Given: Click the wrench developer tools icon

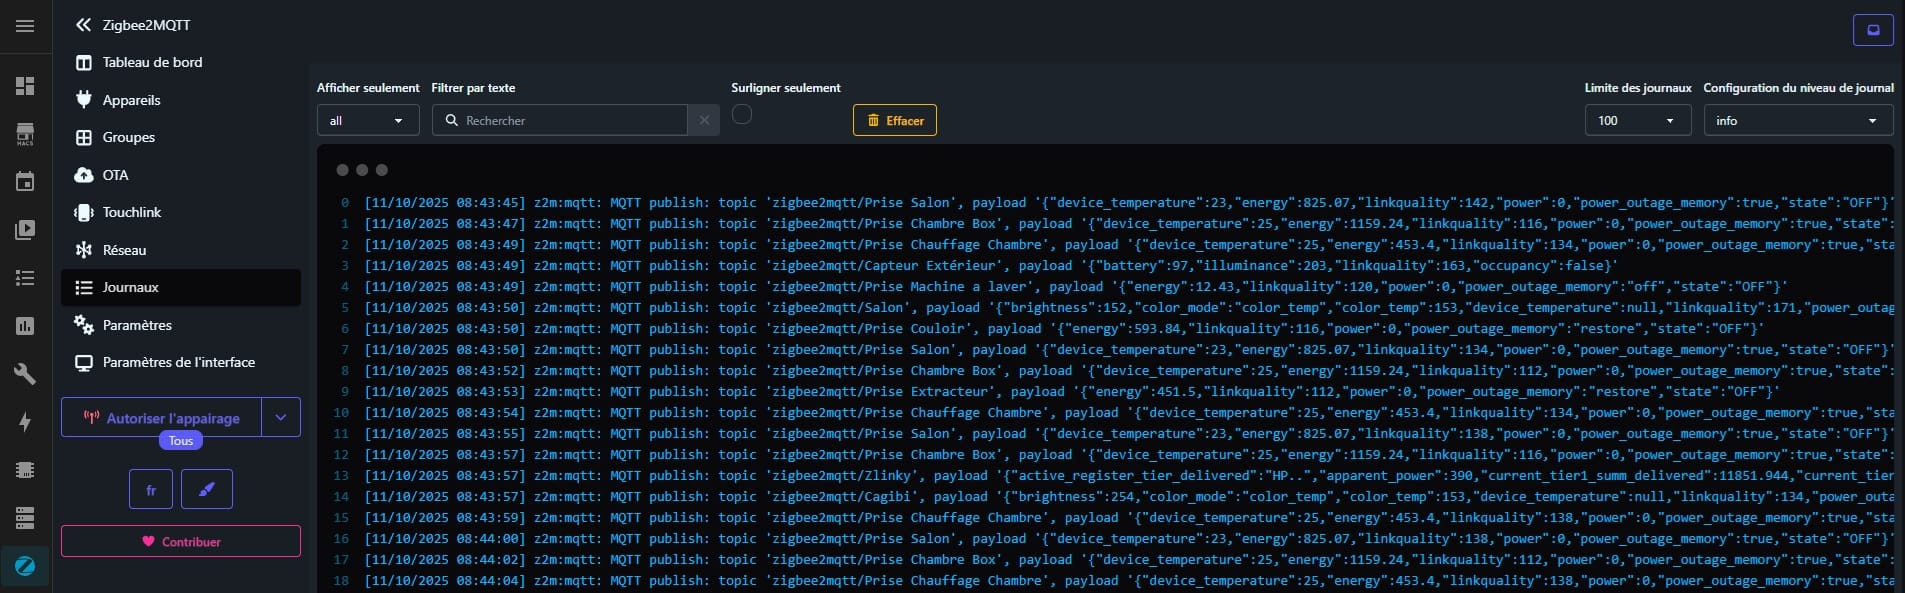Looking at the screenshot, I should coord(25,374).
